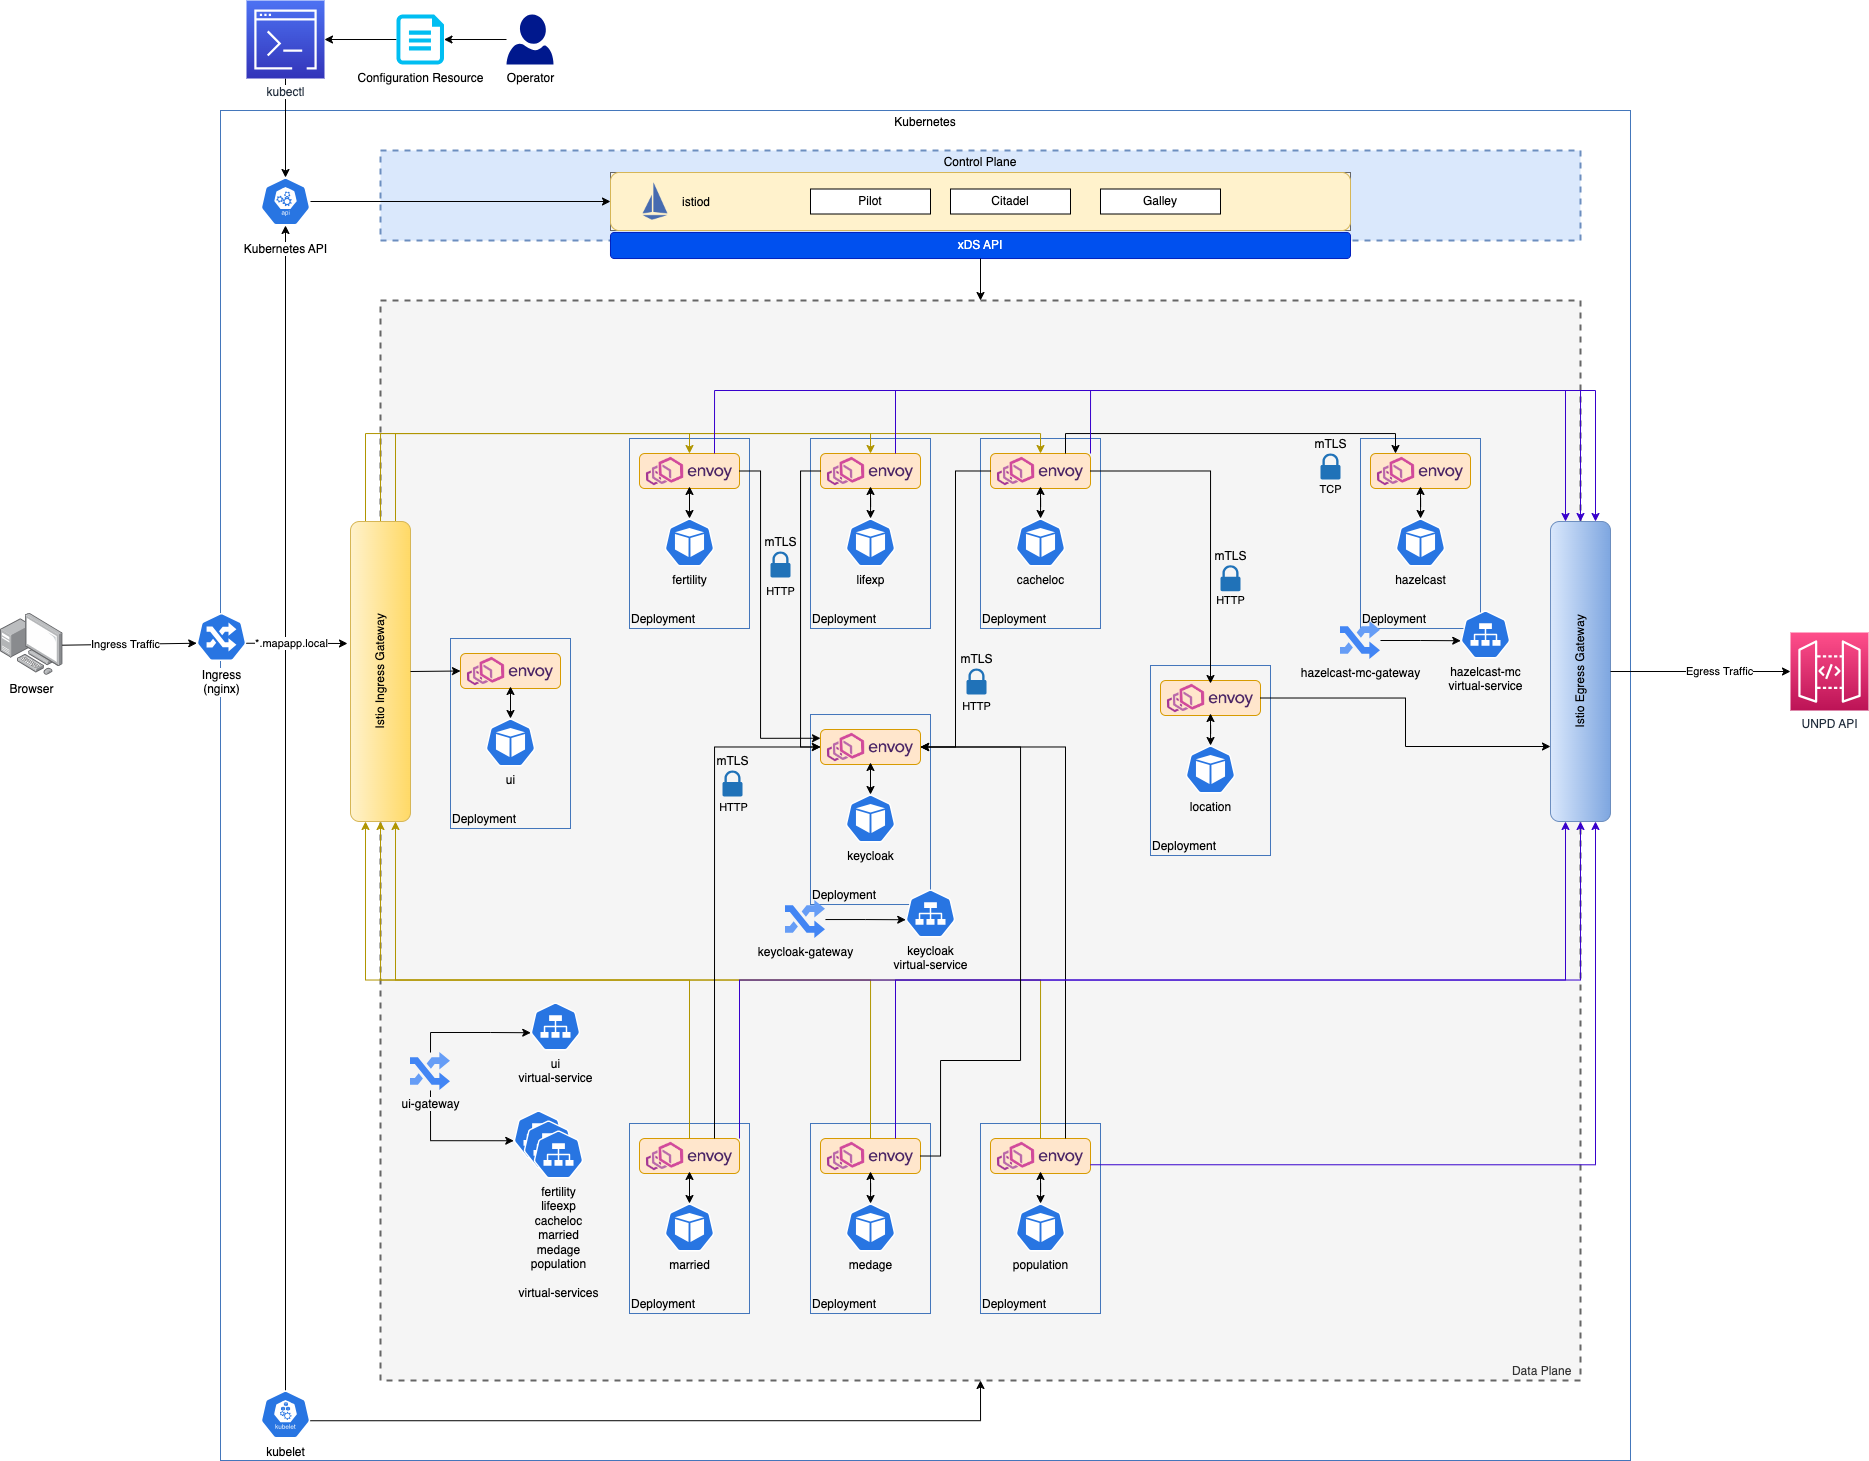Select the "Data Plane" label
This screenshot has width=1869, height=1461.
[1541, 1371]
